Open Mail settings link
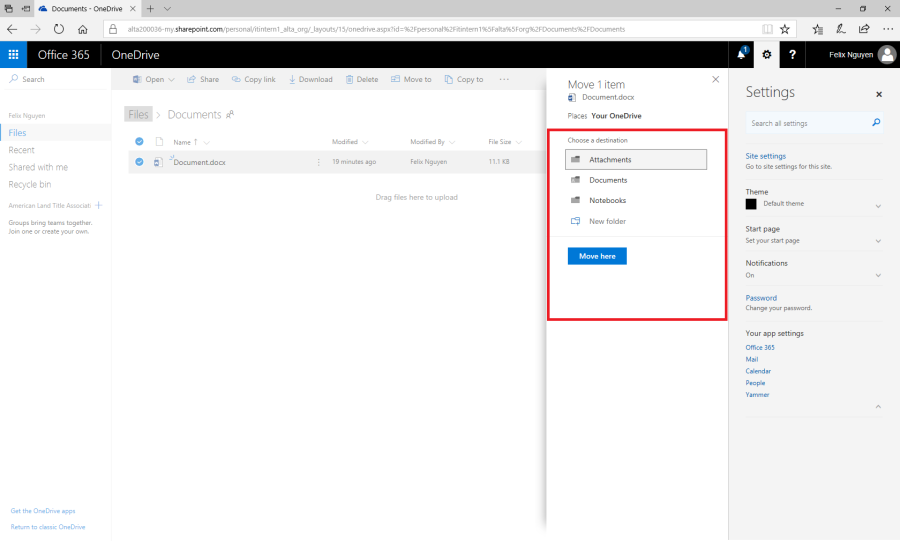 [751, 359]
